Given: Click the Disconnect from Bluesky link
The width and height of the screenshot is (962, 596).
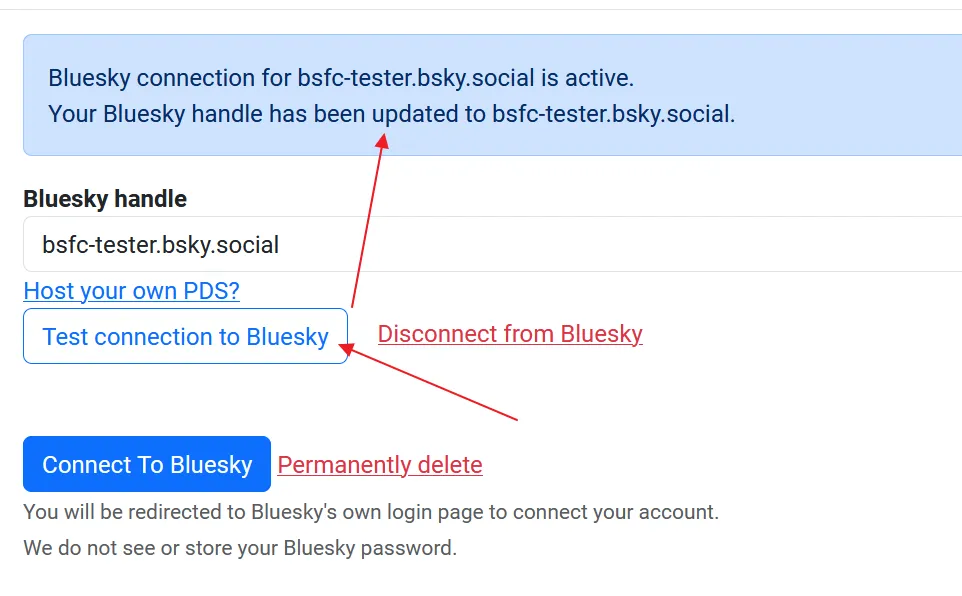Looking at the screenshot, I should pyautogui.click(x=510, y=334).
